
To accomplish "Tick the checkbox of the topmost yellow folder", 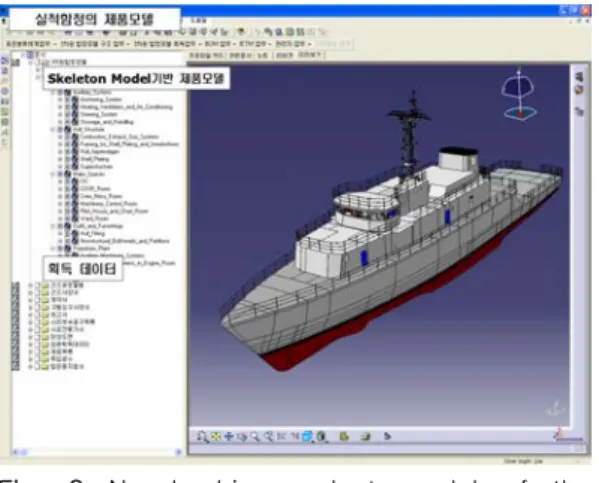I will click(37, 285).
